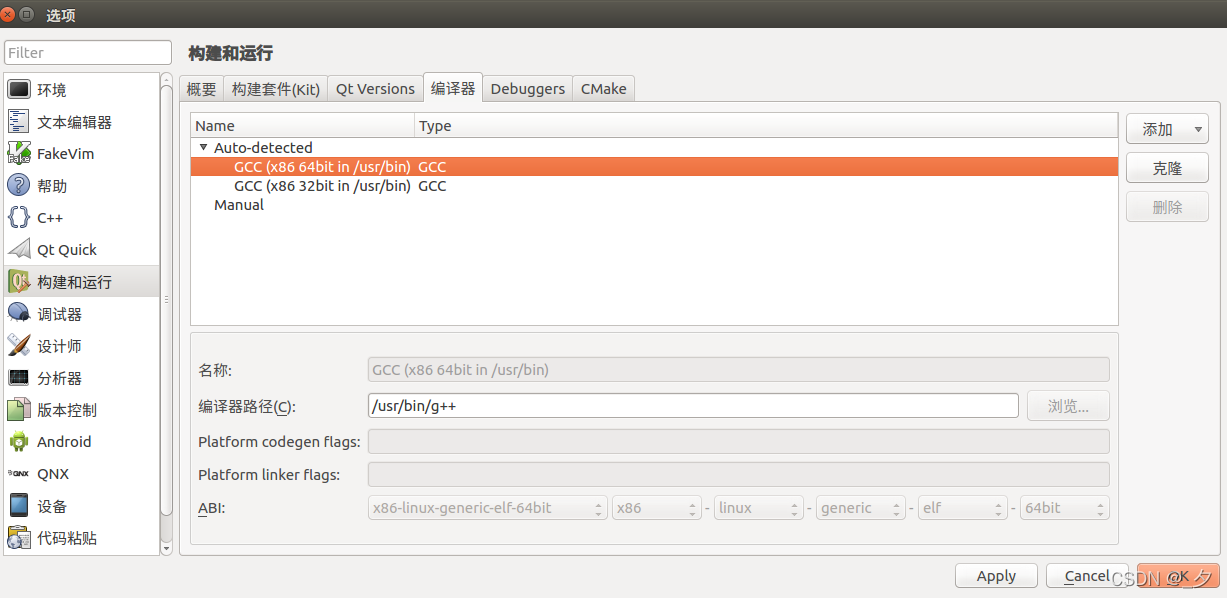This screenshot has width=1227, height=598.
Task: Open the 添加 dropdown button
Action: click(1167, 129)
